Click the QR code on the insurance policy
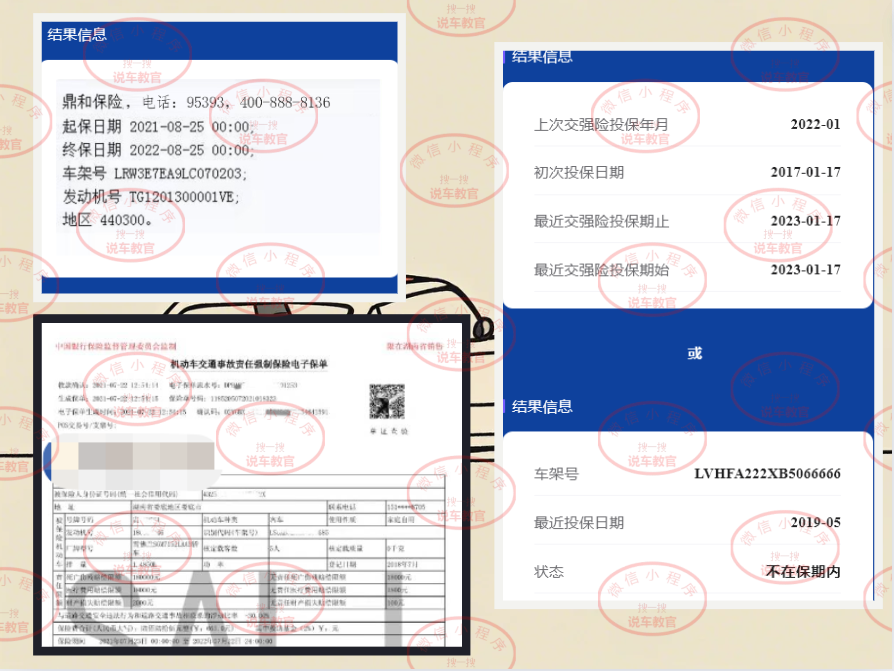The image size is (894, 671). tap(387, 401)
